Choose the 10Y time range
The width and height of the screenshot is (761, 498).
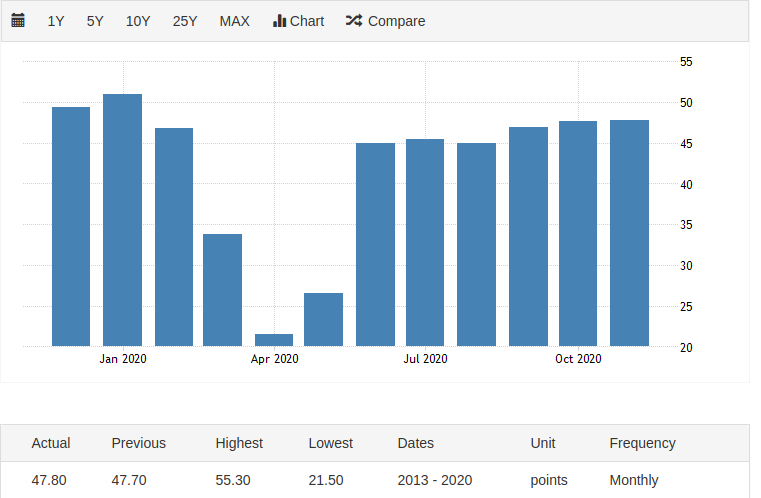coord(138,21)
